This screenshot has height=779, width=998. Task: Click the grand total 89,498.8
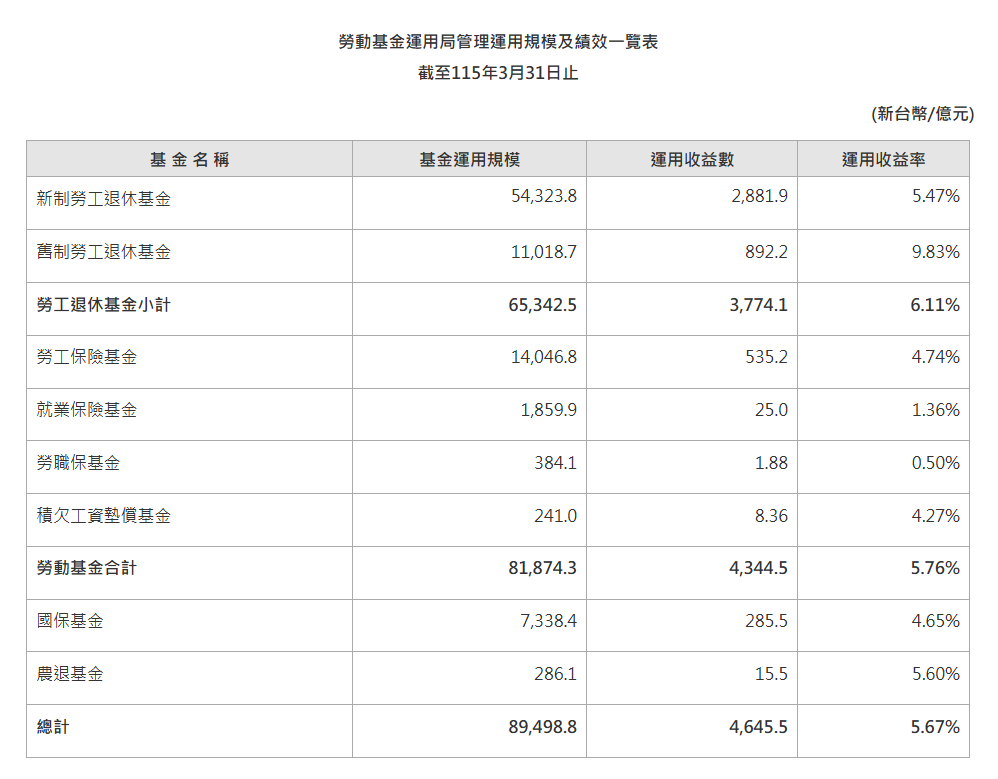coord(542,727)
